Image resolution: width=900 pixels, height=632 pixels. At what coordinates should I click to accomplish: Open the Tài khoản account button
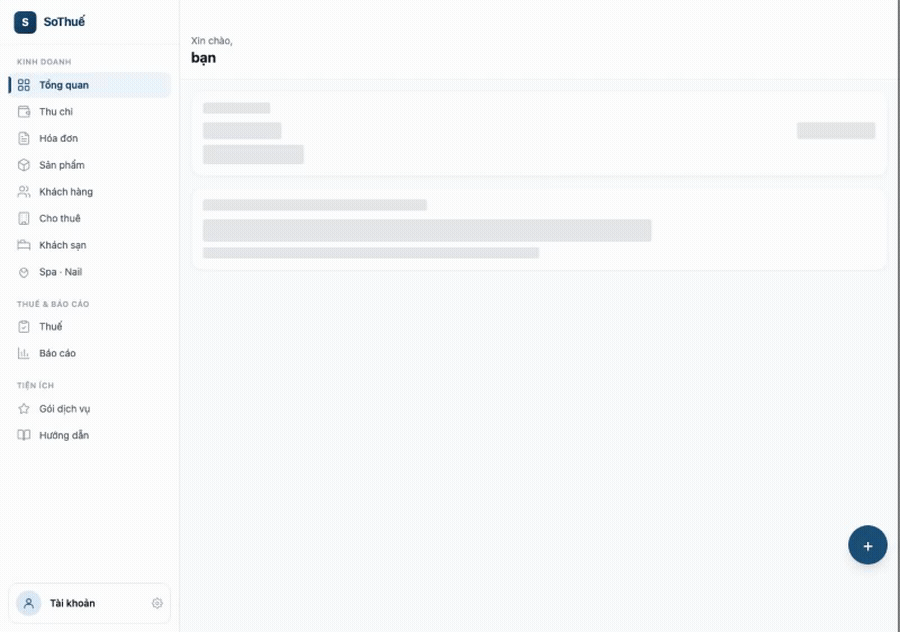[x=90, y=603]
